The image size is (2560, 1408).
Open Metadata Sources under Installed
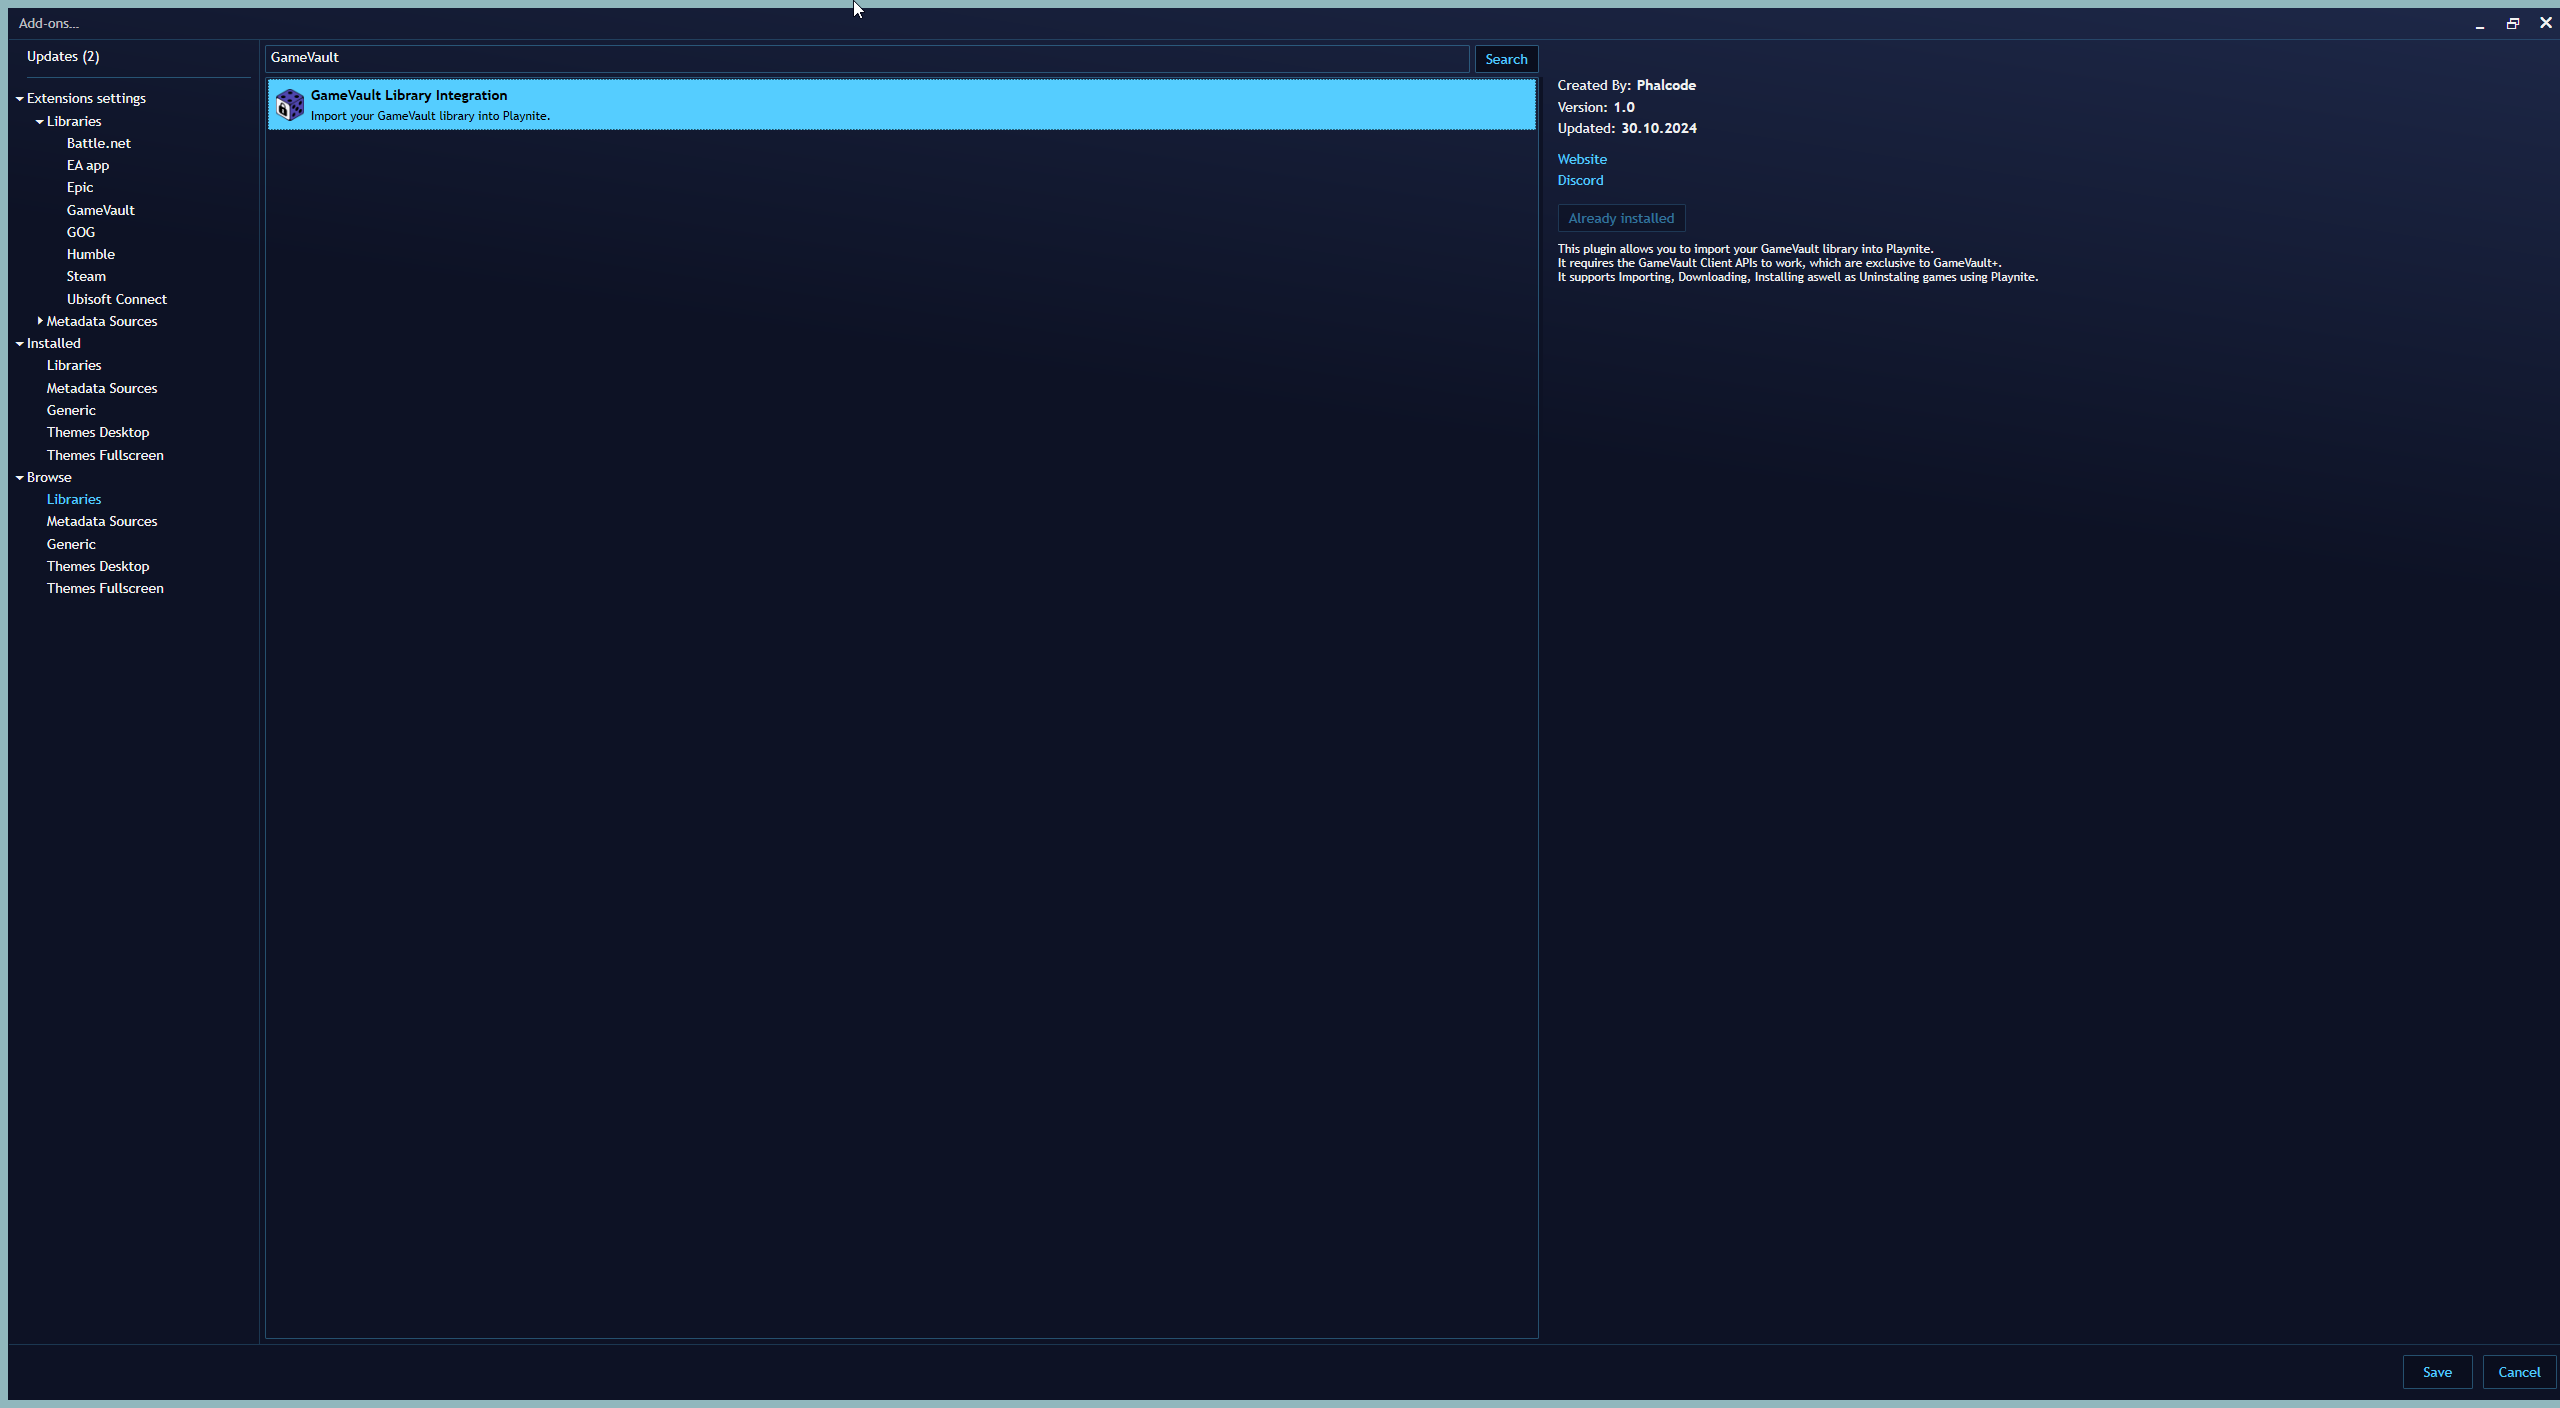pyautogui.click(x=102, y=388)
